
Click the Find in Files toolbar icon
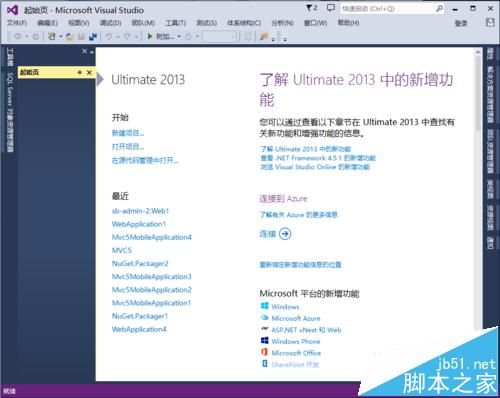coord(264,36)
